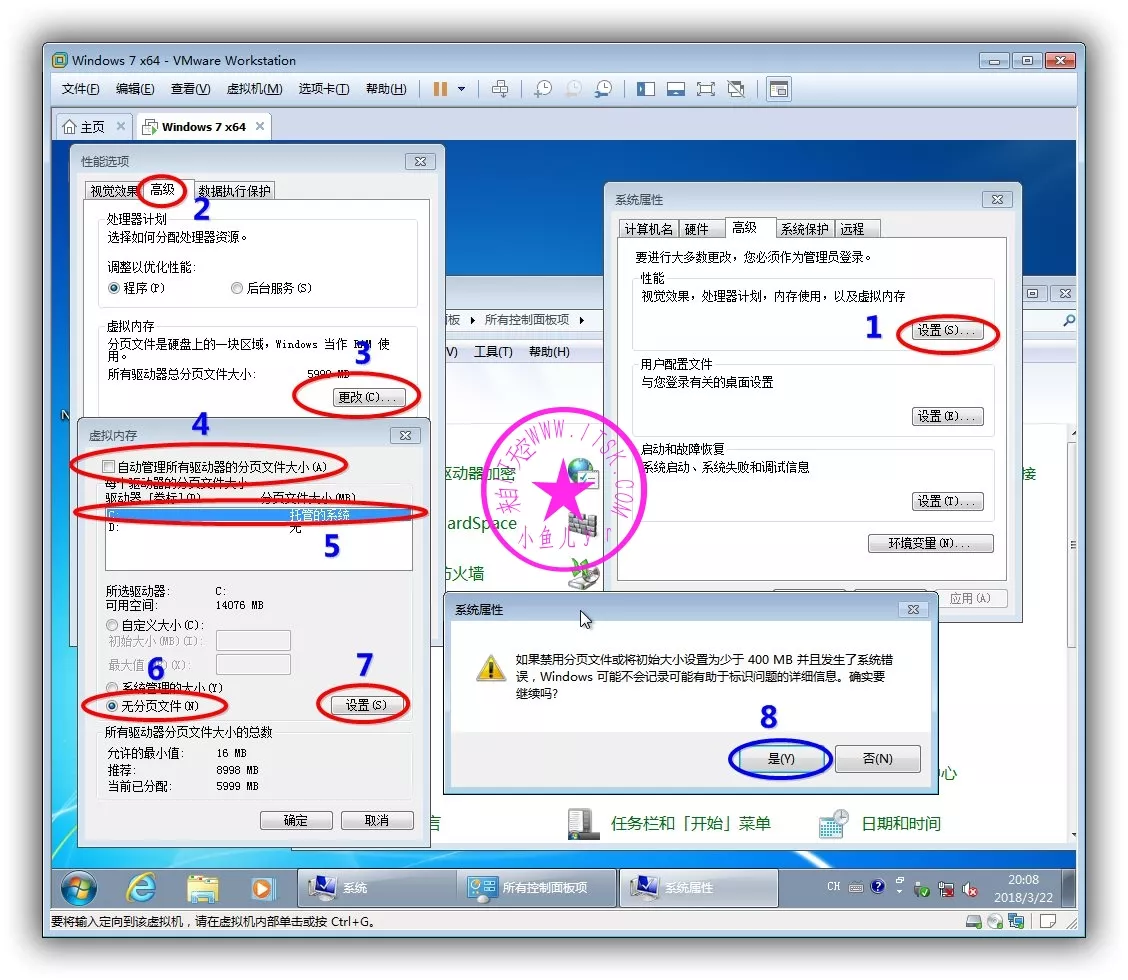Expand the dropdown arrow beside pause button

[461, 89]
